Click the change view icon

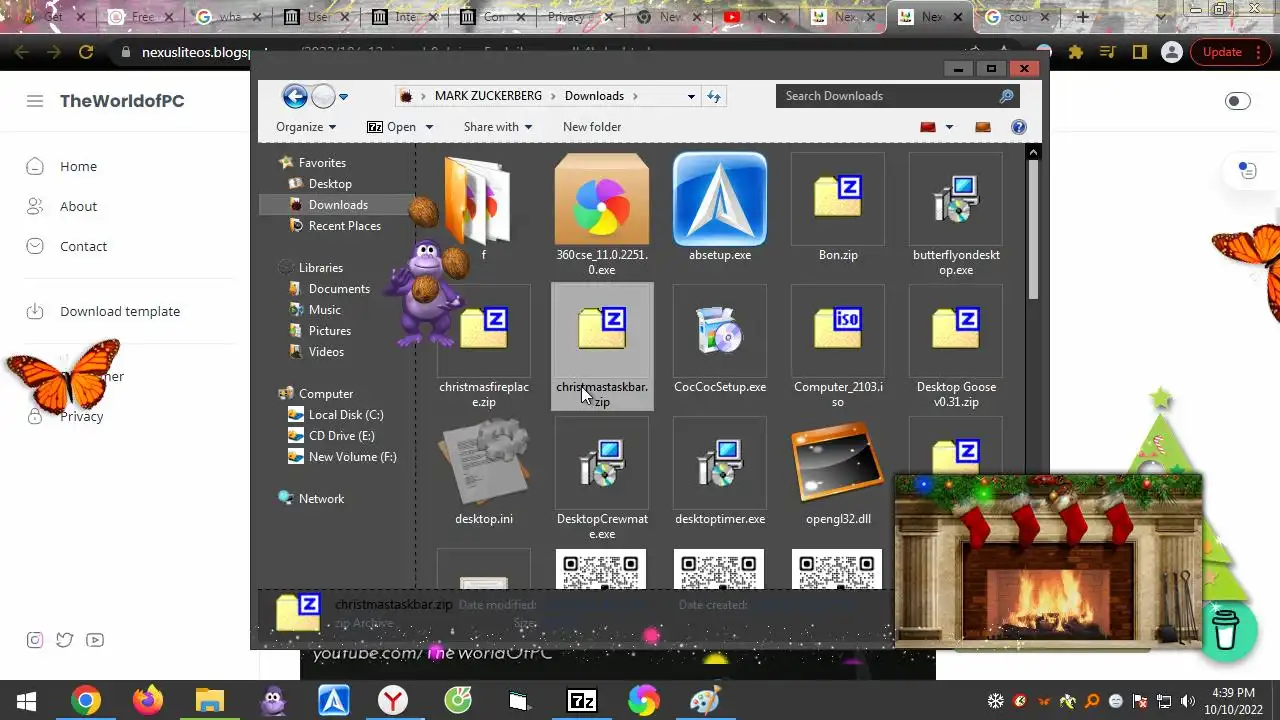[927, 127]
